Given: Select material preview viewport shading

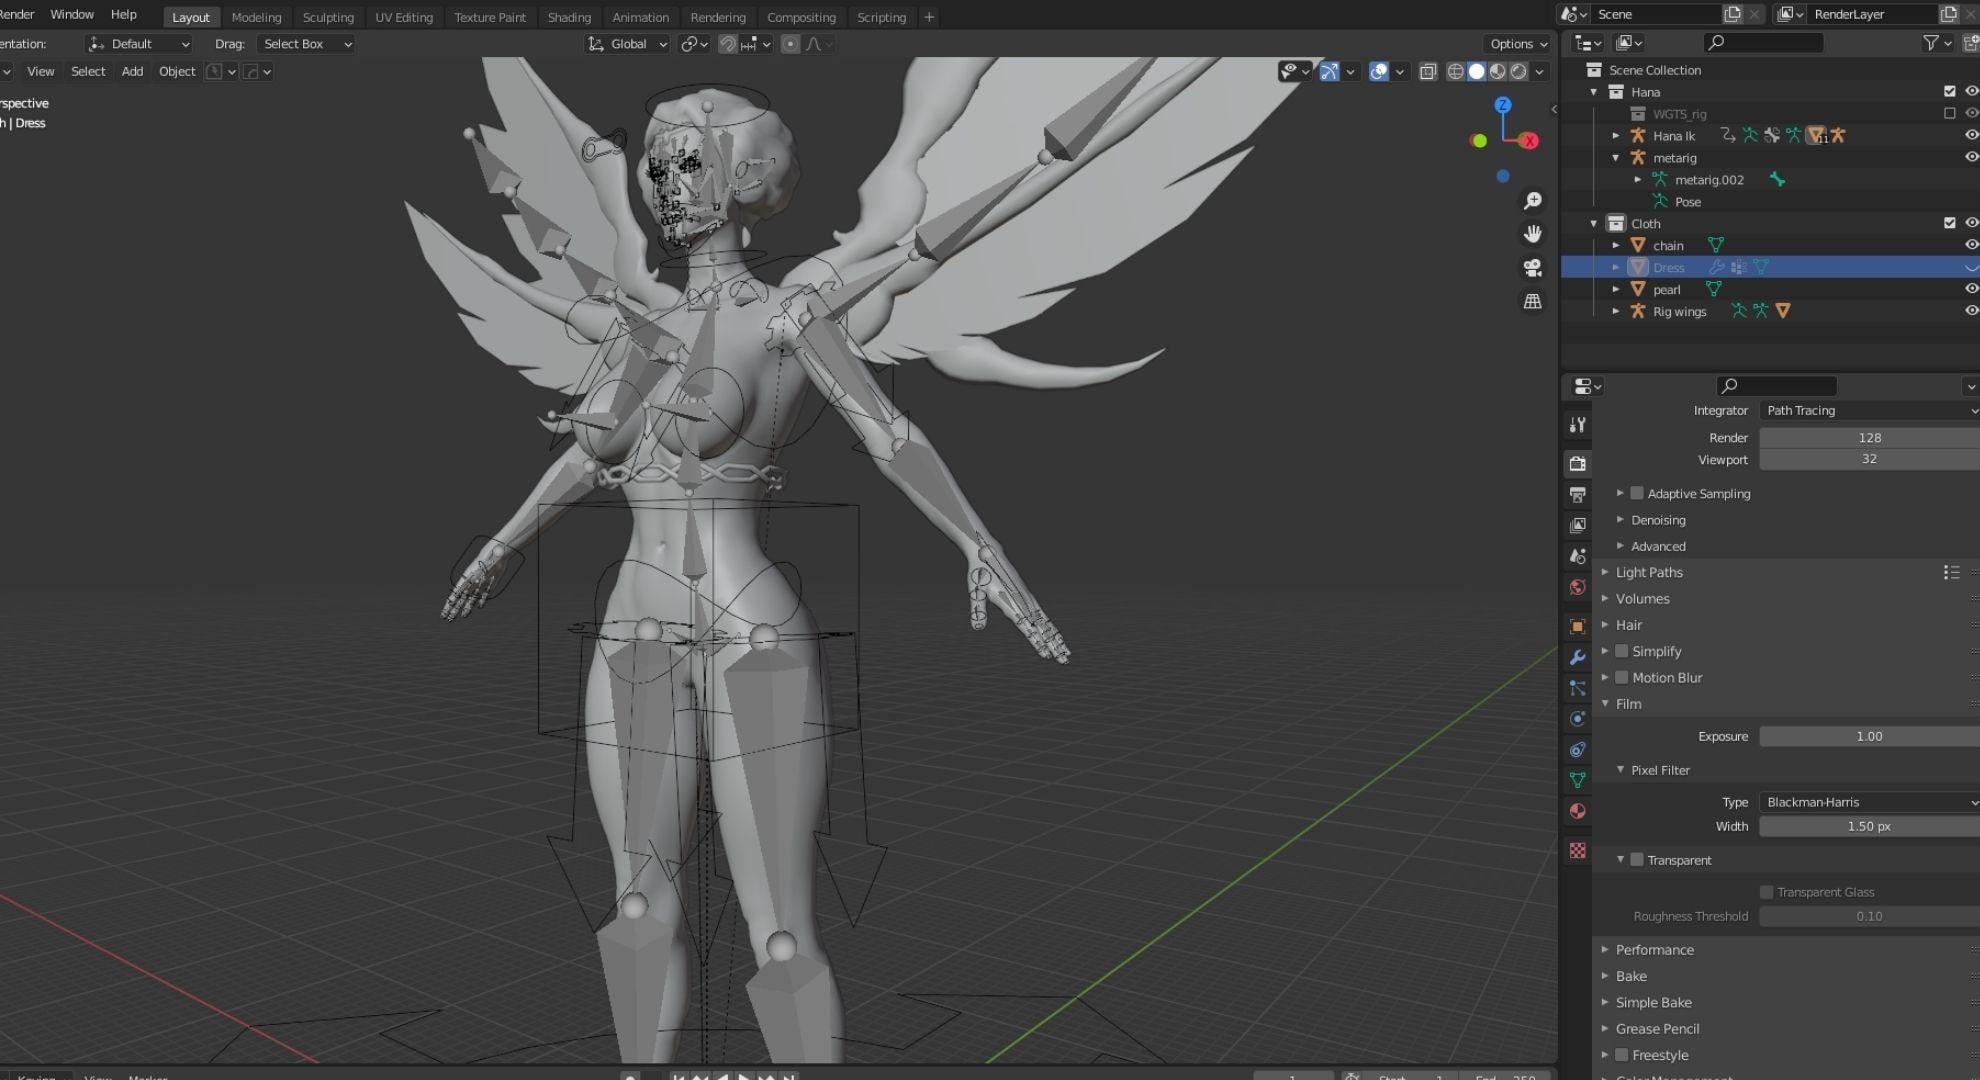Looking at the screenshot, I should click(x=1497, y=71).
